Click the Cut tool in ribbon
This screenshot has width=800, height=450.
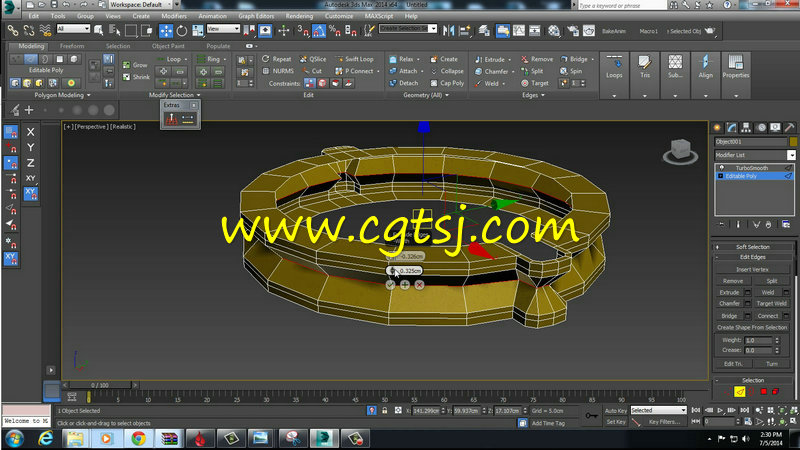[x=312, y=71]
